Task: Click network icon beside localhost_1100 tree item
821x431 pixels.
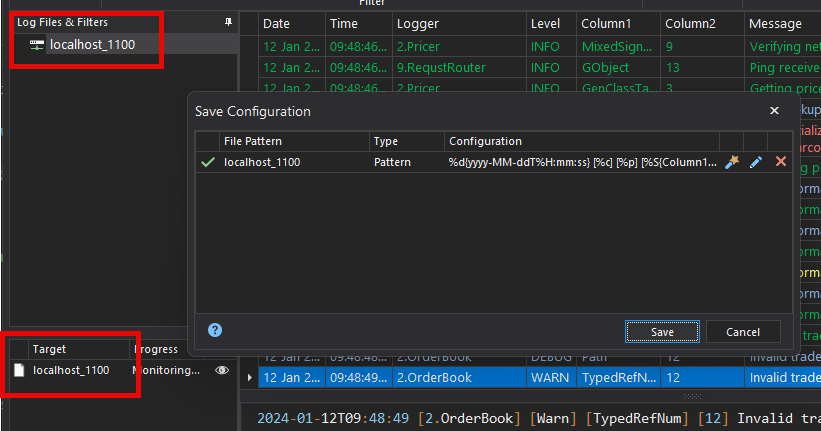Action: click(37, 45)
